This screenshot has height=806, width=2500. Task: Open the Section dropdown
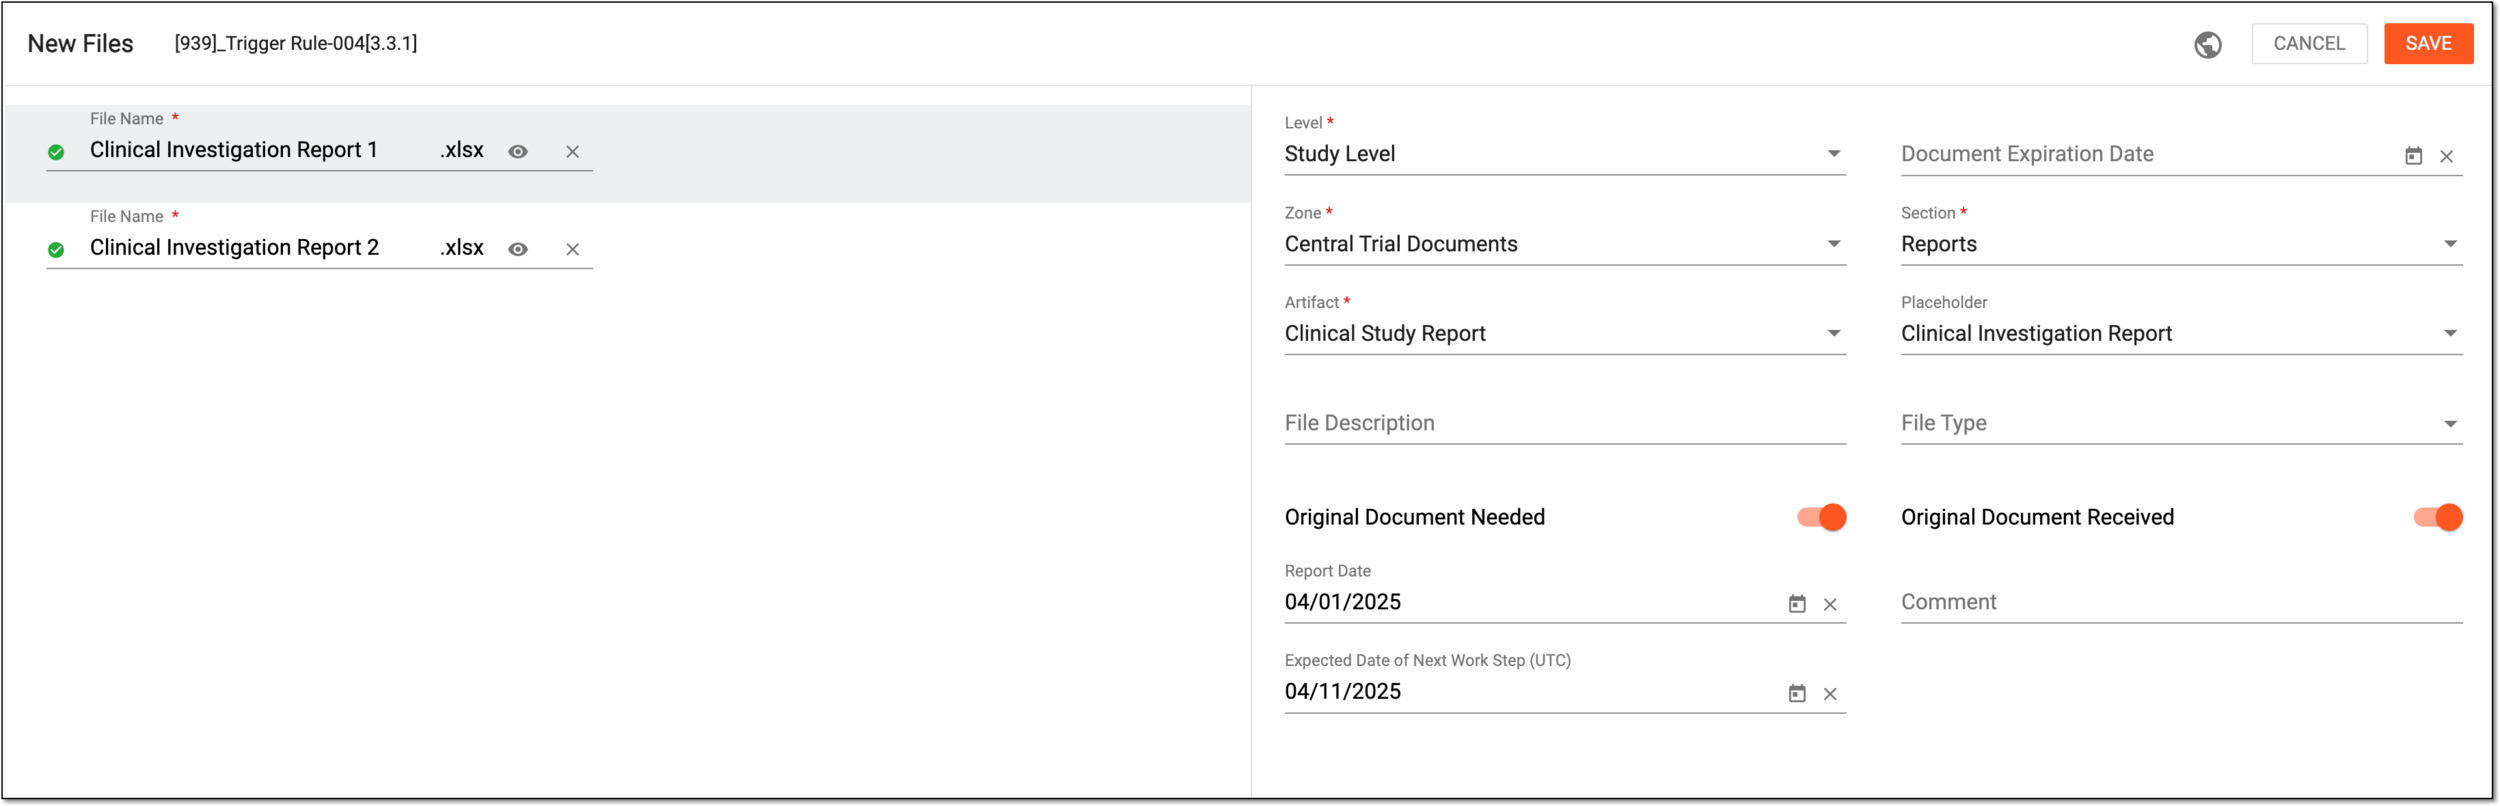pos(2181,244)
